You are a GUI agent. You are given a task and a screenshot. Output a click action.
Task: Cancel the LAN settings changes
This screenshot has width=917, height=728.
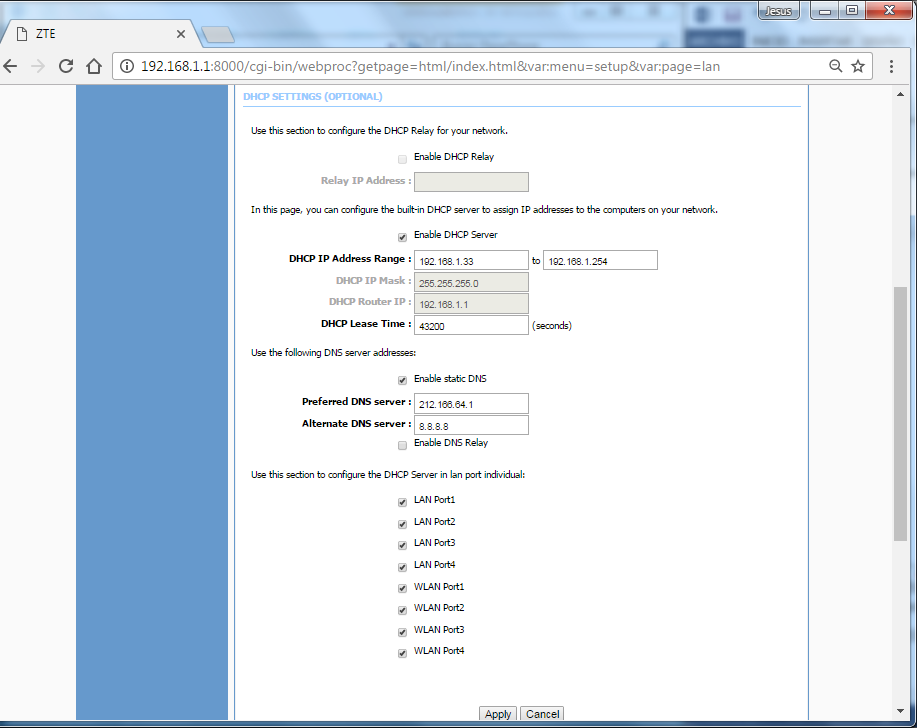pyautogui.click(x=542, y=713)
